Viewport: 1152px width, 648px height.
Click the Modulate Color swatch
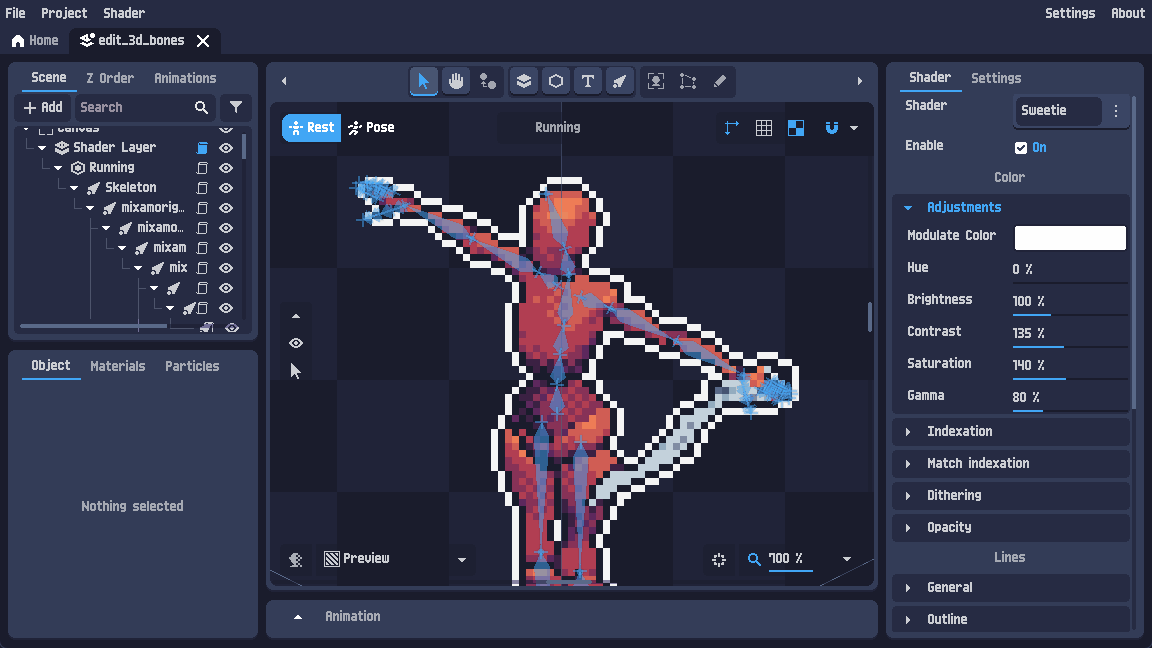tap(1070, 237)
